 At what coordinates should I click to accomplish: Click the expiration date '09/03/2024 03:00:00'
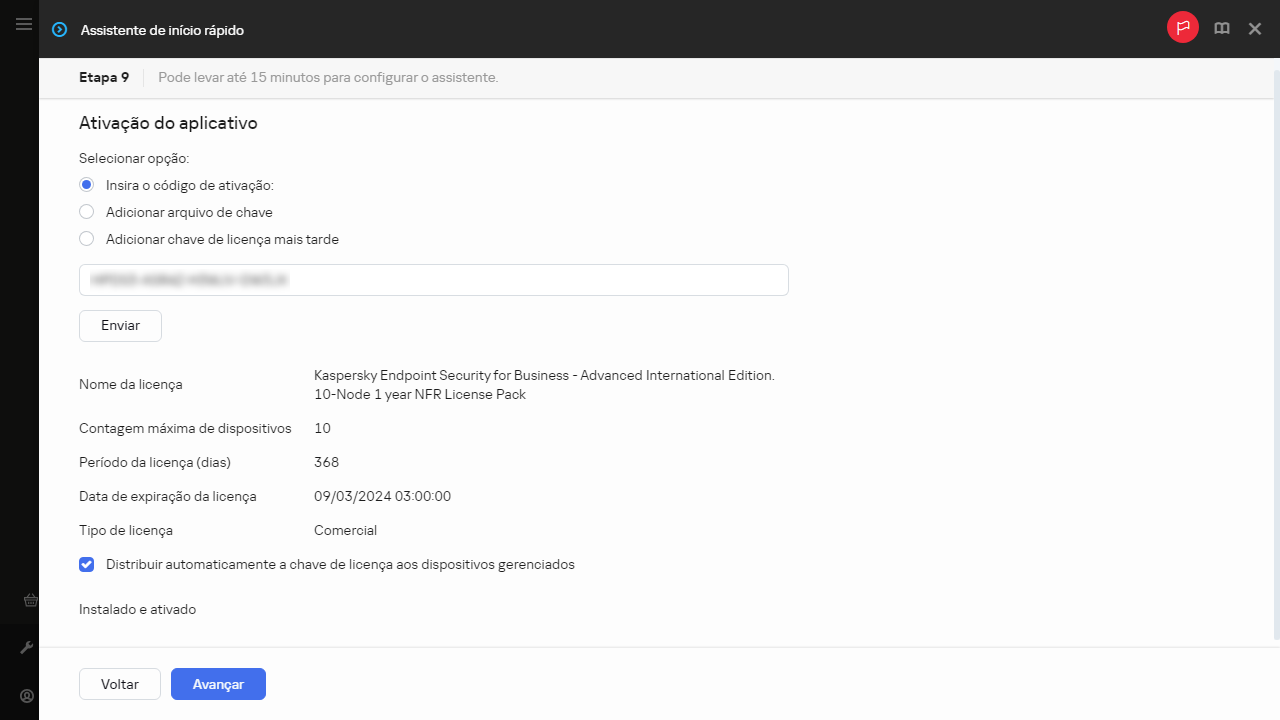point(382,496)
